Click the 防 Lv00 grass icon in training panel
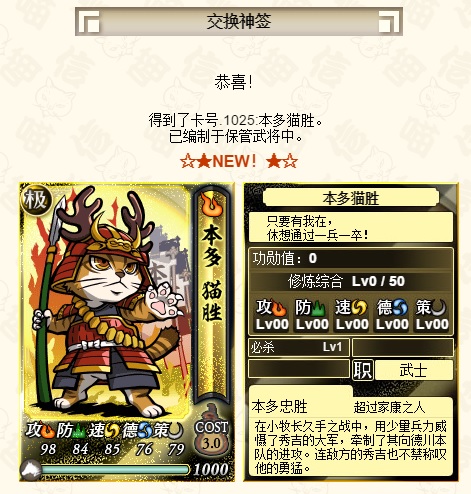Screen dimensions: 471x494 coord(319,308)
